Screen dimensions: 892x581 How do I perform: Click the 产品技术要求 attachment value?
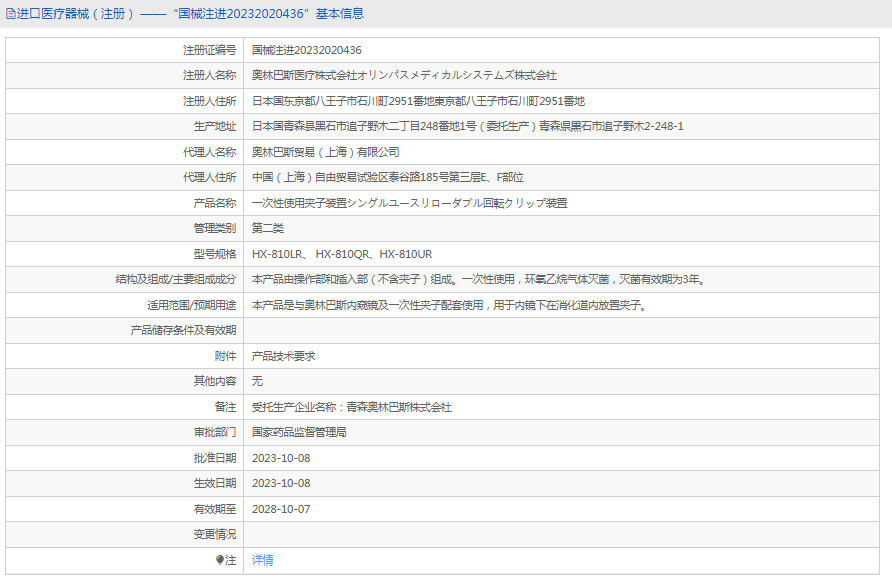[283, 356]
